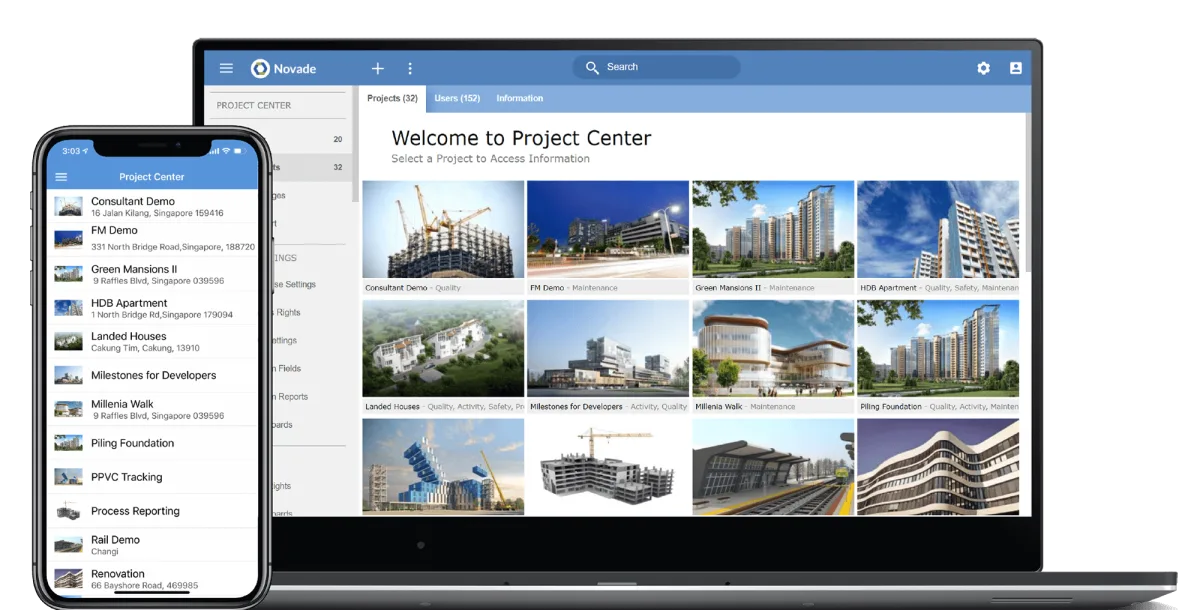Switch to the Users (152) tab
The width and height of the screenshot is (1200, 610).
tap(457, 98)
